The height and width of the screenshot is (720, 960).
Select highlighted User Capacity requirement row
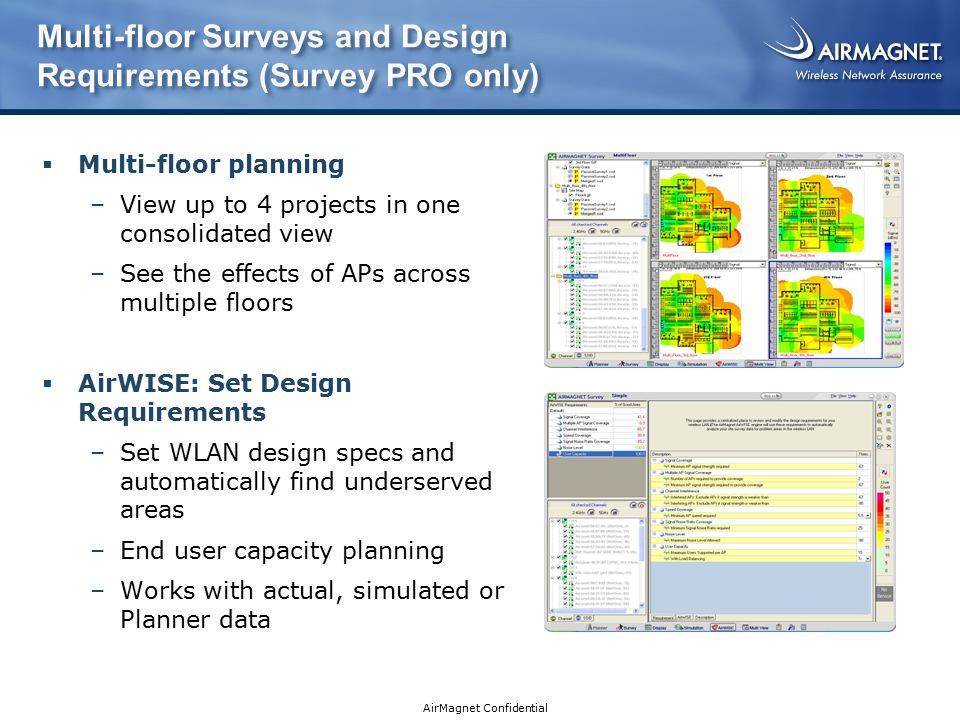pyautogui.click(x=598, y=454)
